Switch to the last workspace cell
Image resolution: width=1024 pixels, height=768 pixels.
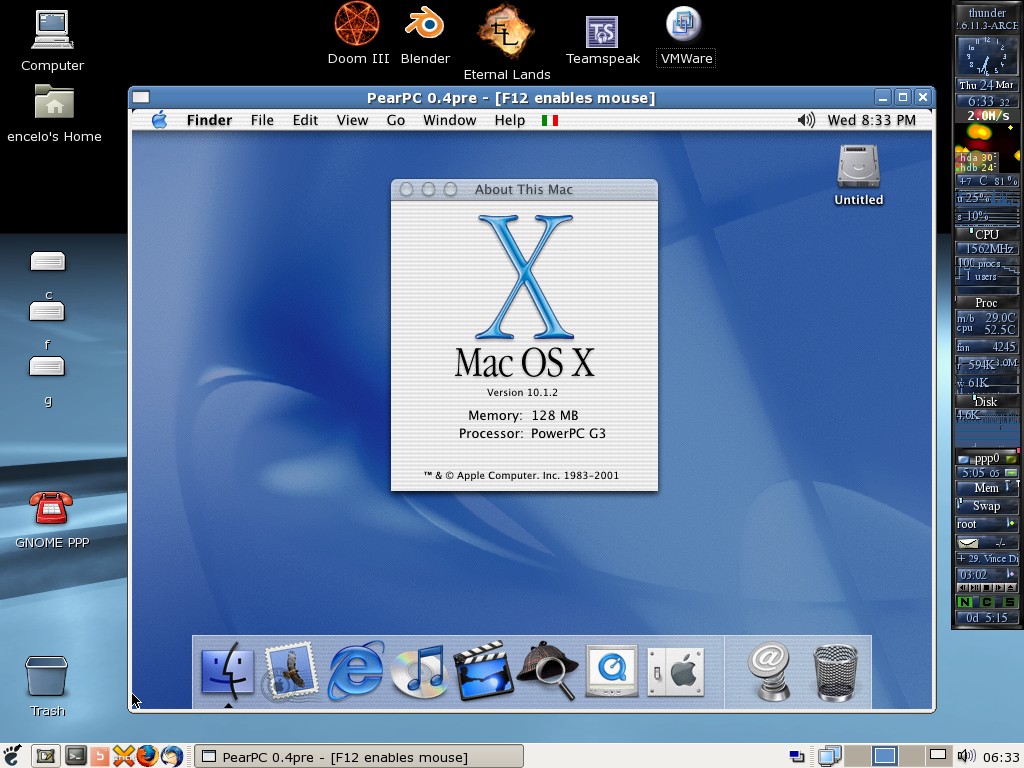coord(937,756)
